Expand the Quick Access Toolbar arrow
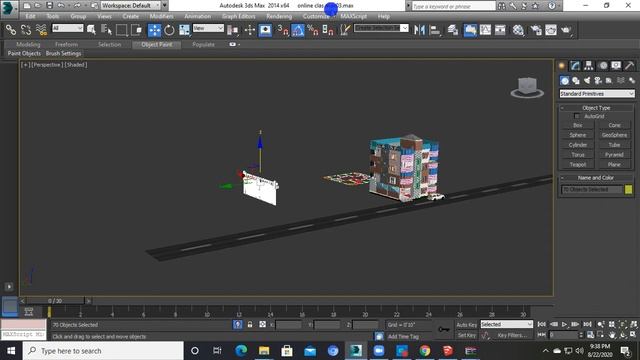Image resolution: width=640 pixels, height=360 pixels. (x=165, y=6)
